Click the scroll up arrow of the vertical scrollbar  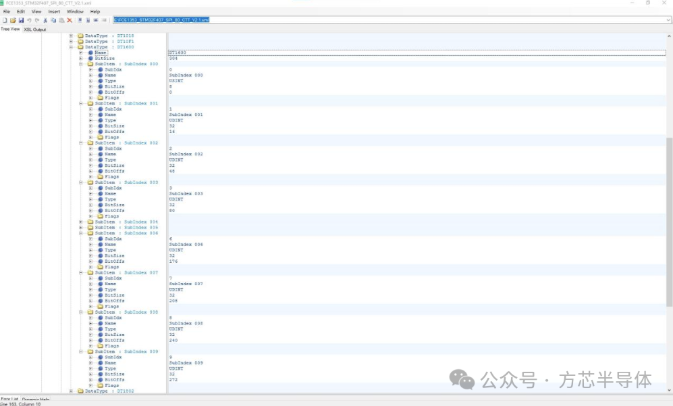669,36
